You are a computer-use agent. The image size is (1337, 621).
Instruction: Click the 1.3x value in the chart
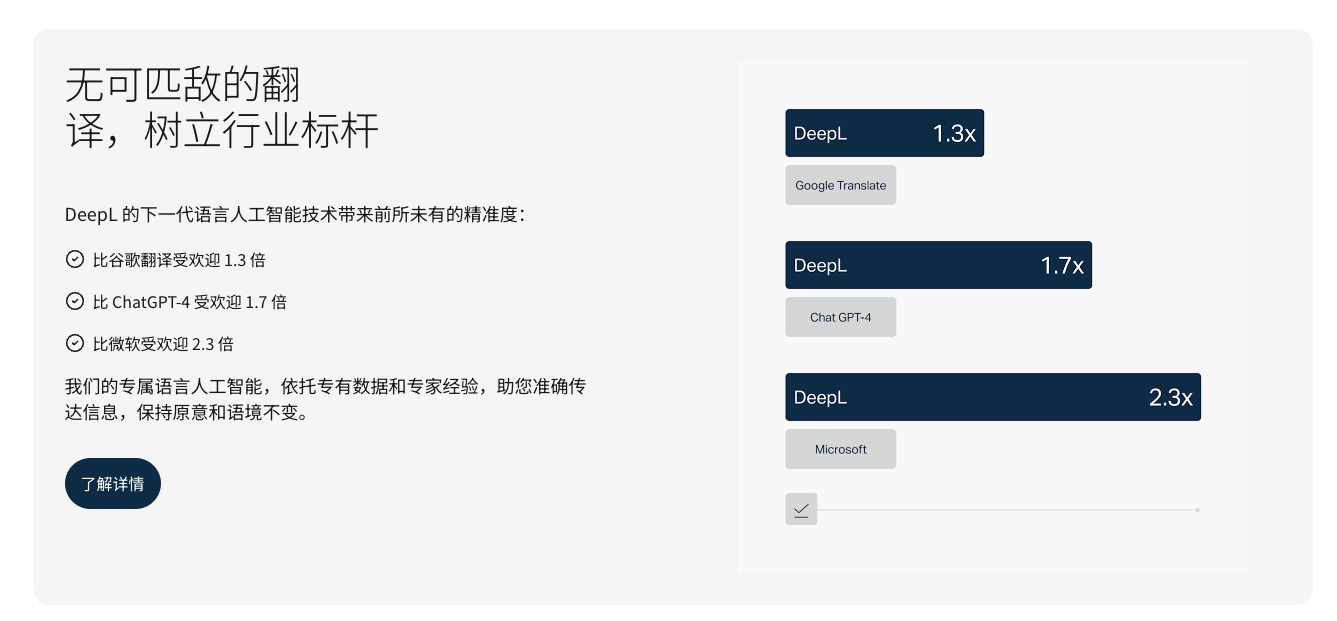point(954,134)
